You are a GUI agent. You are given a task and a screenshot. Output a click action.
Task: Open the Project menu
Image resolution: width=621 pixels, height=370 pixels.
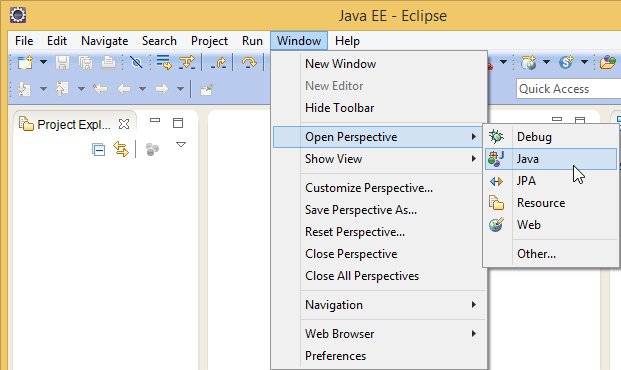209,41
